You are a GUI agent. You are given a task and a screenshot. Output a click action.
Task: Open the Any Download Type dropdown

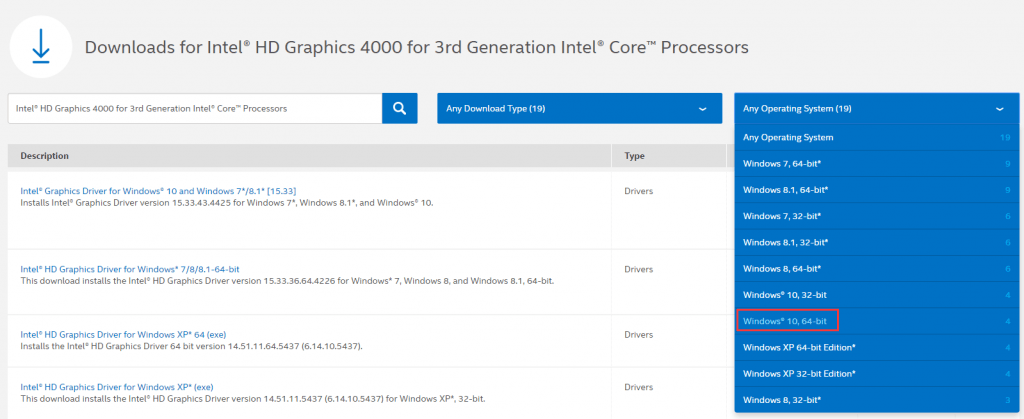(579, 109)
